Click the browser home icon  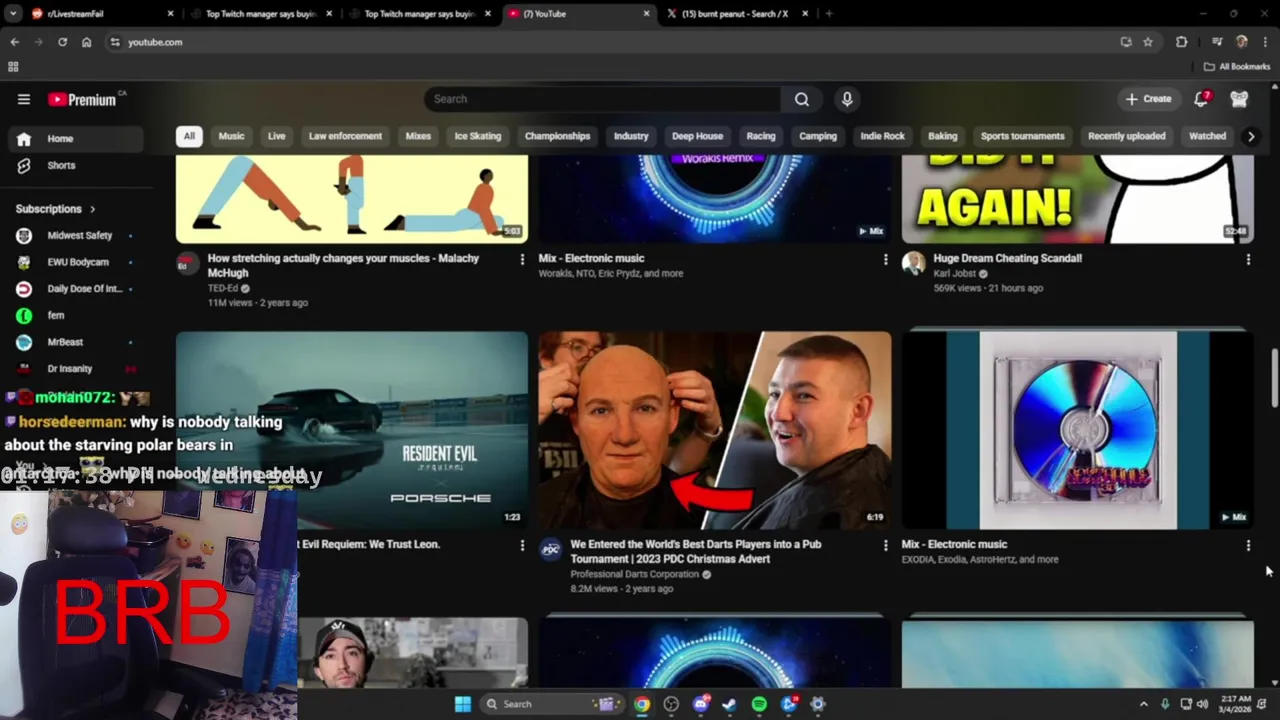pyautogui.click(x=86, y=42)
